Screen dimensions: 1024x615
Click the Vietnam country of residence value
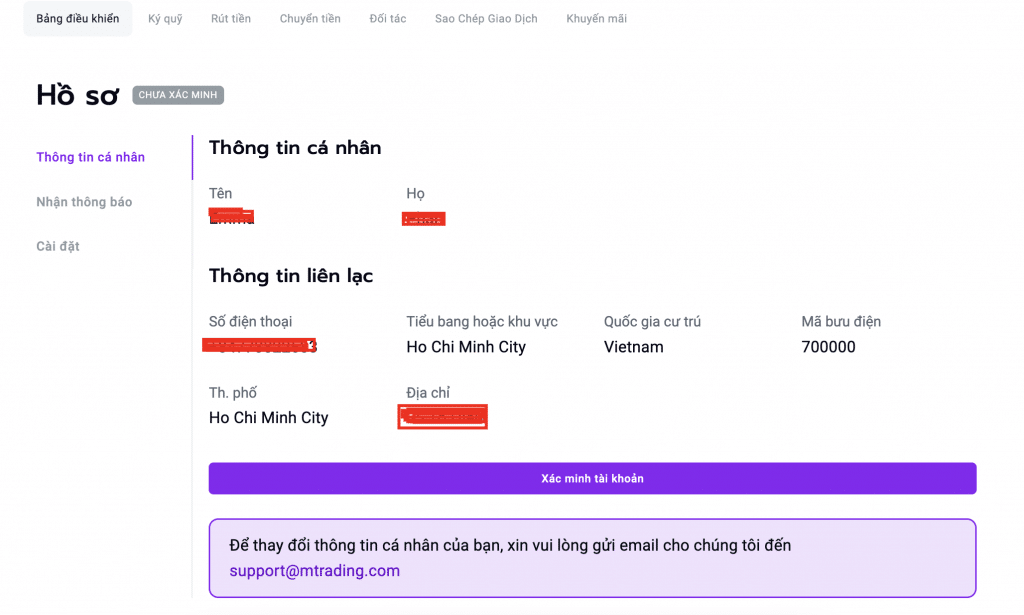(x=633, y=347)
